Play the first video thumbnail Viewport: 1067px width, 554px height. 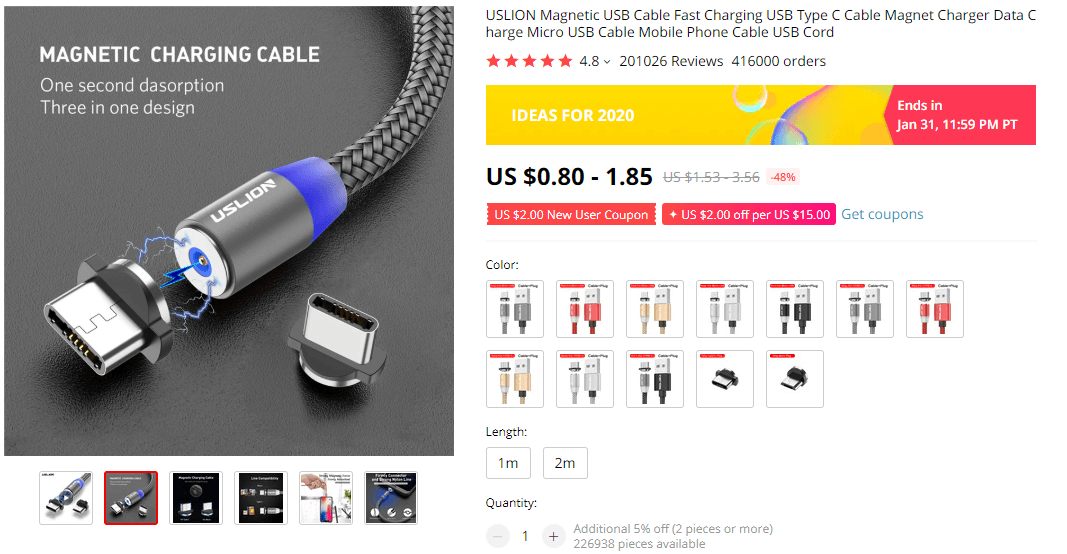[x=65, y=498]
